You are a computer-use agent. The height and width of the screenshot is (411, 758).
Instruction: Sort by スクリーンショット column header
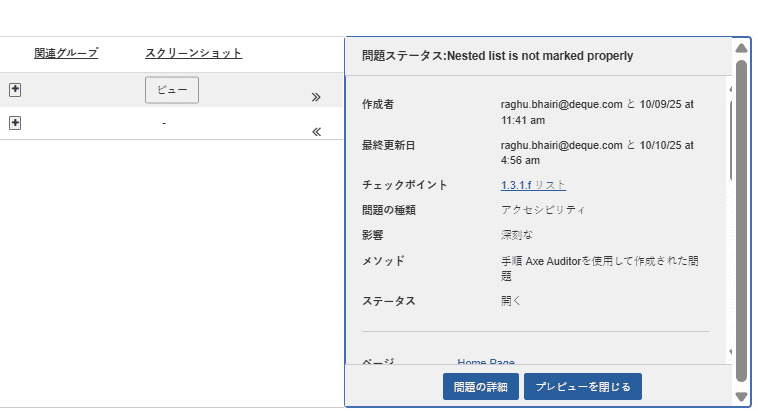[193, 53]
